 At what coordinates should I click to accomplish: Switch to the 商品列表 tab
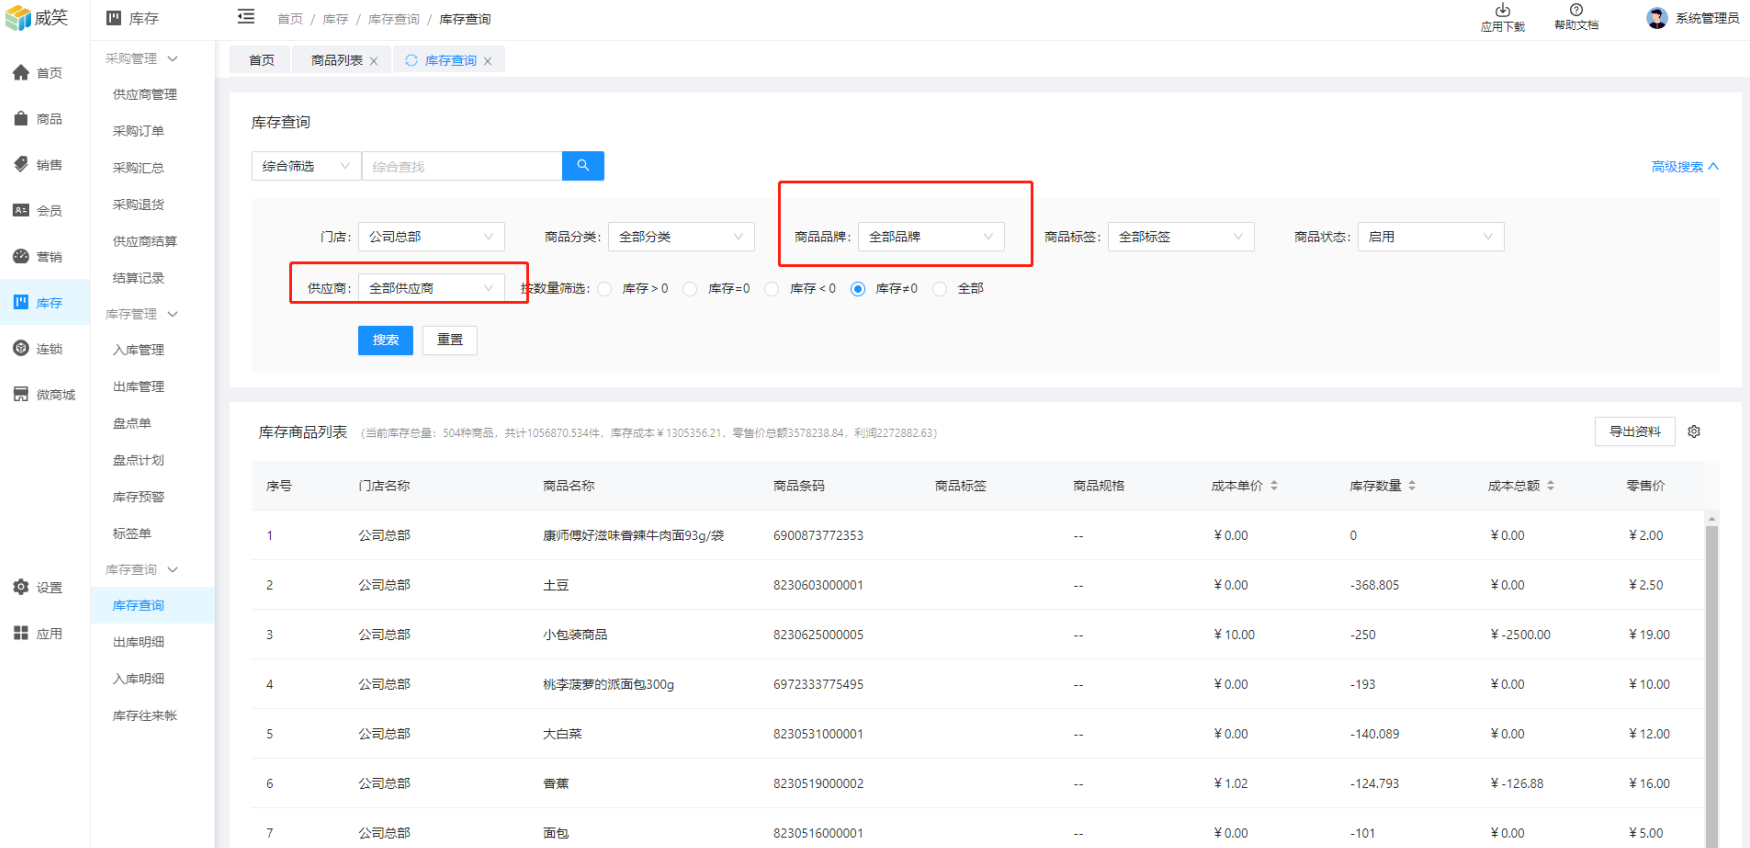click(x=337, y=61)
